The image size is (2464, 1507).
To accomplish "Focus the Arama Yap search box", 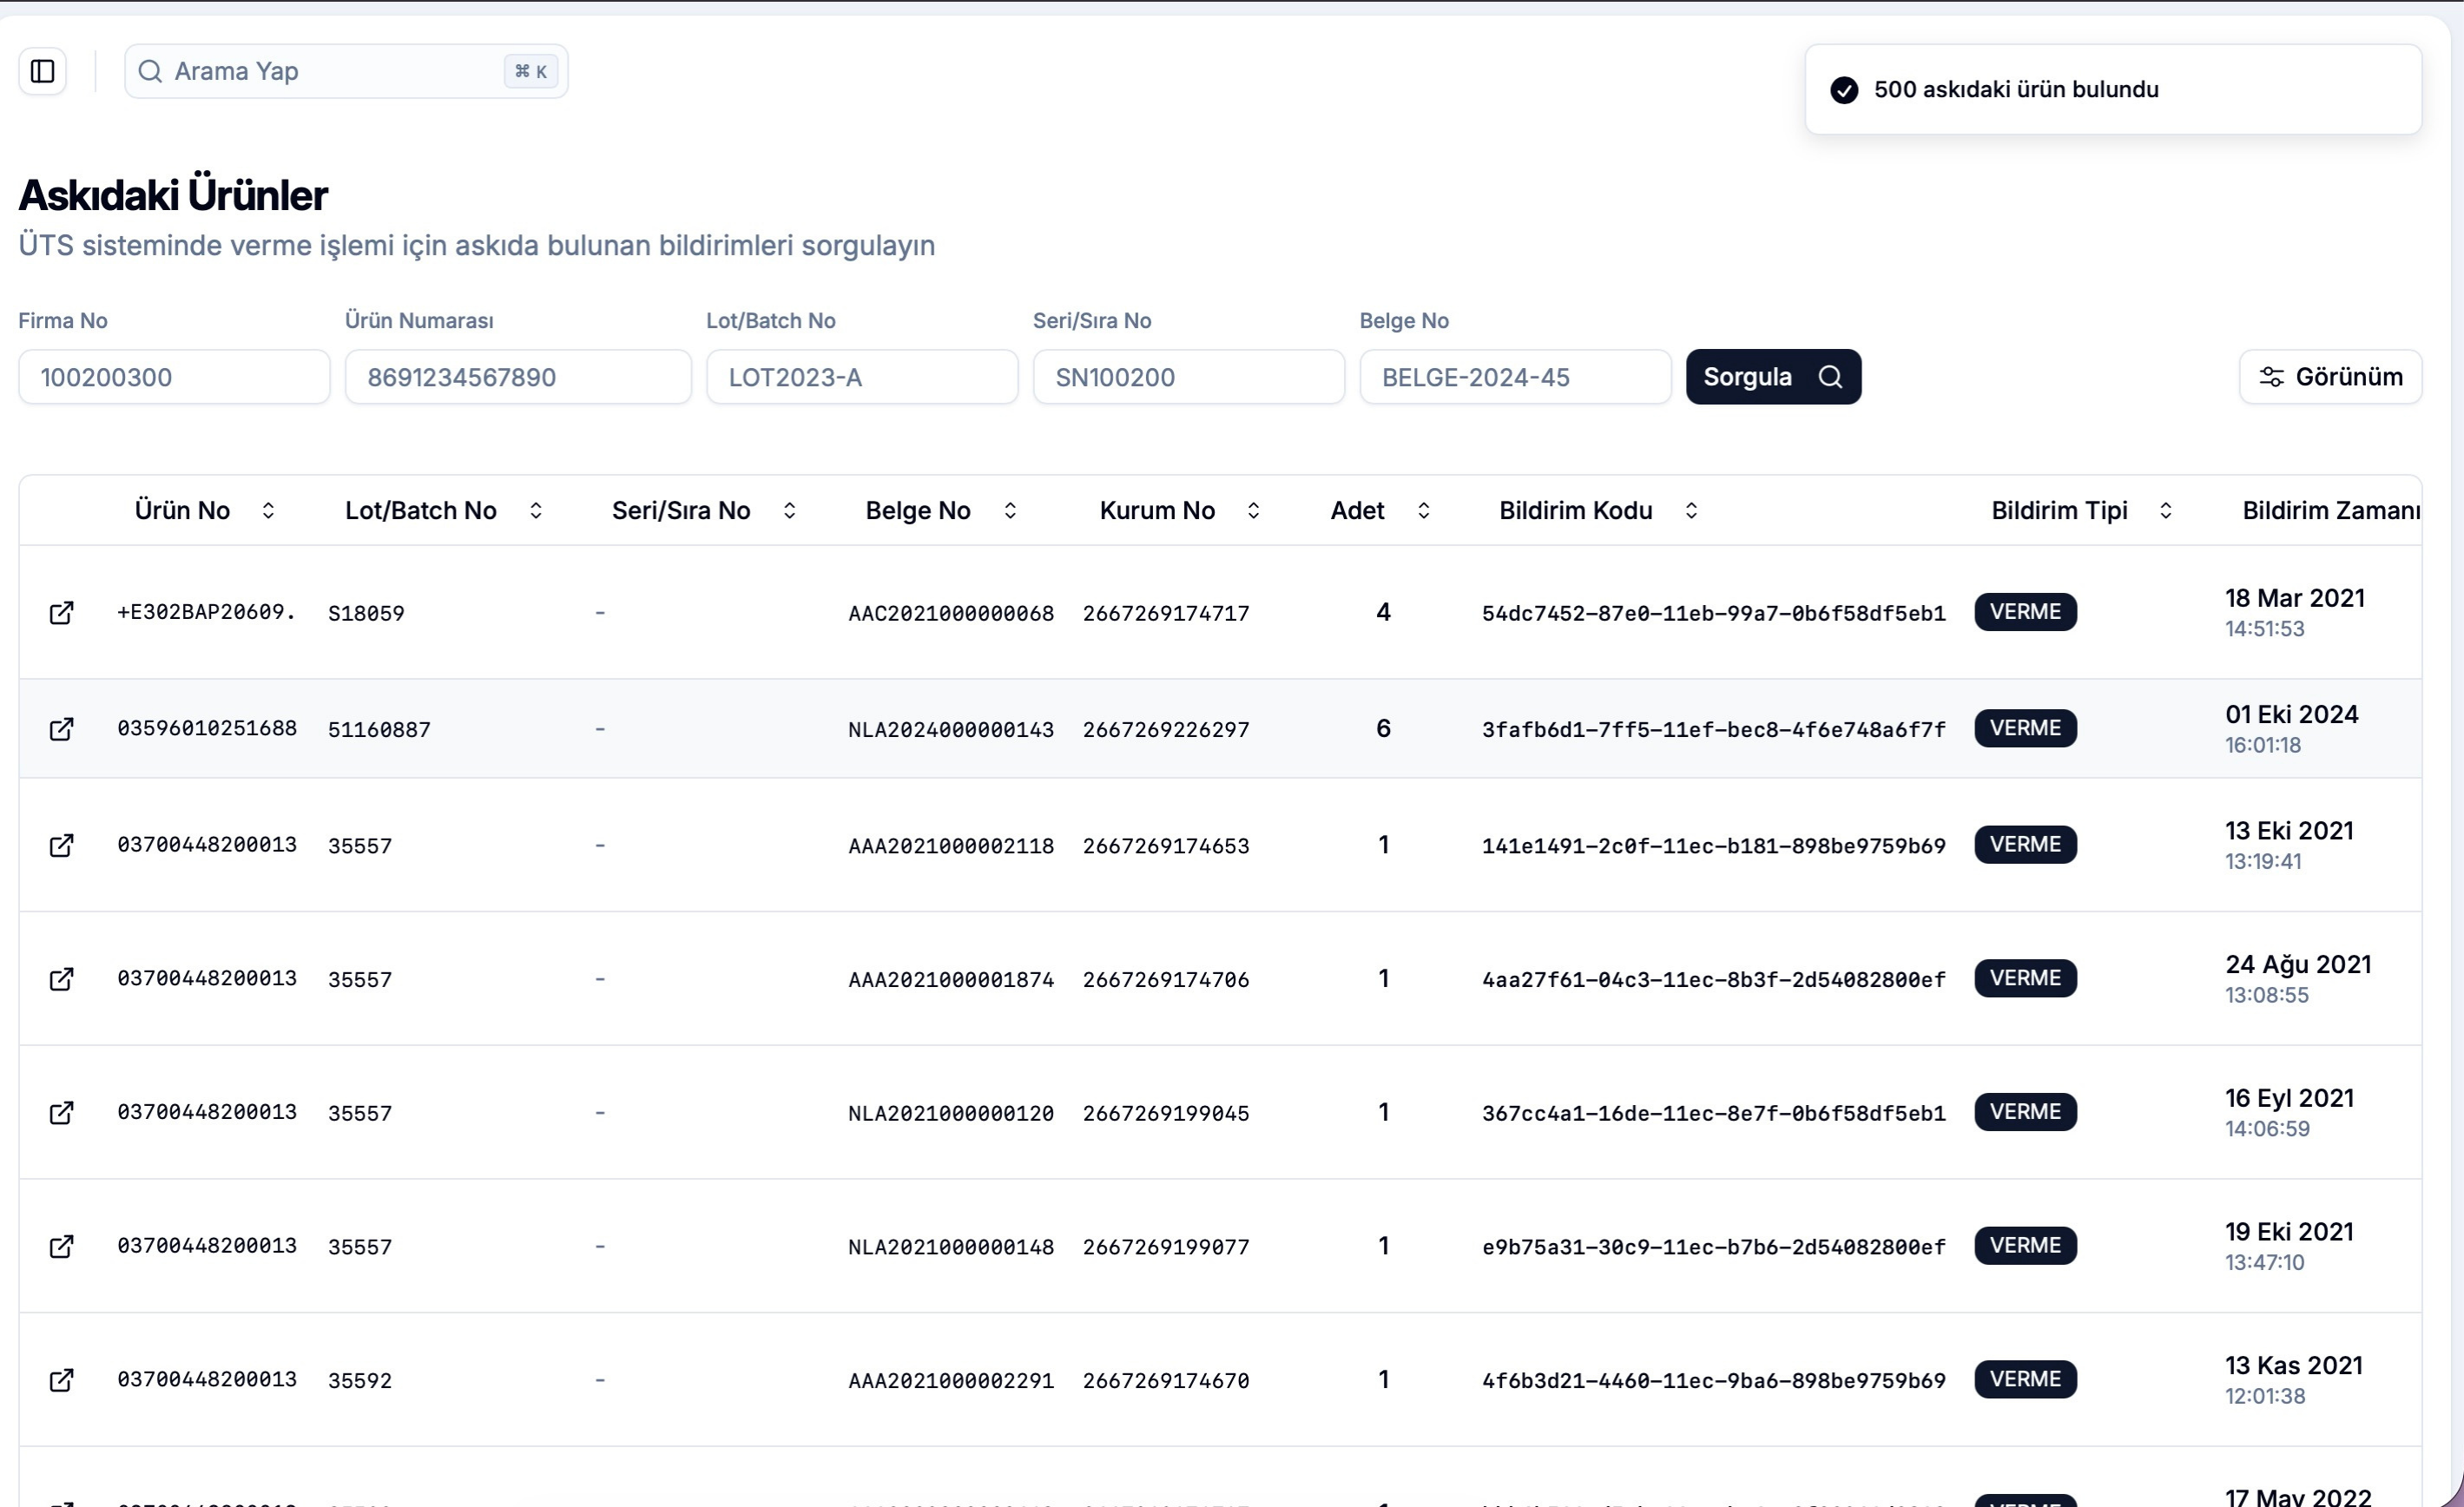I will tap(346, 71).
